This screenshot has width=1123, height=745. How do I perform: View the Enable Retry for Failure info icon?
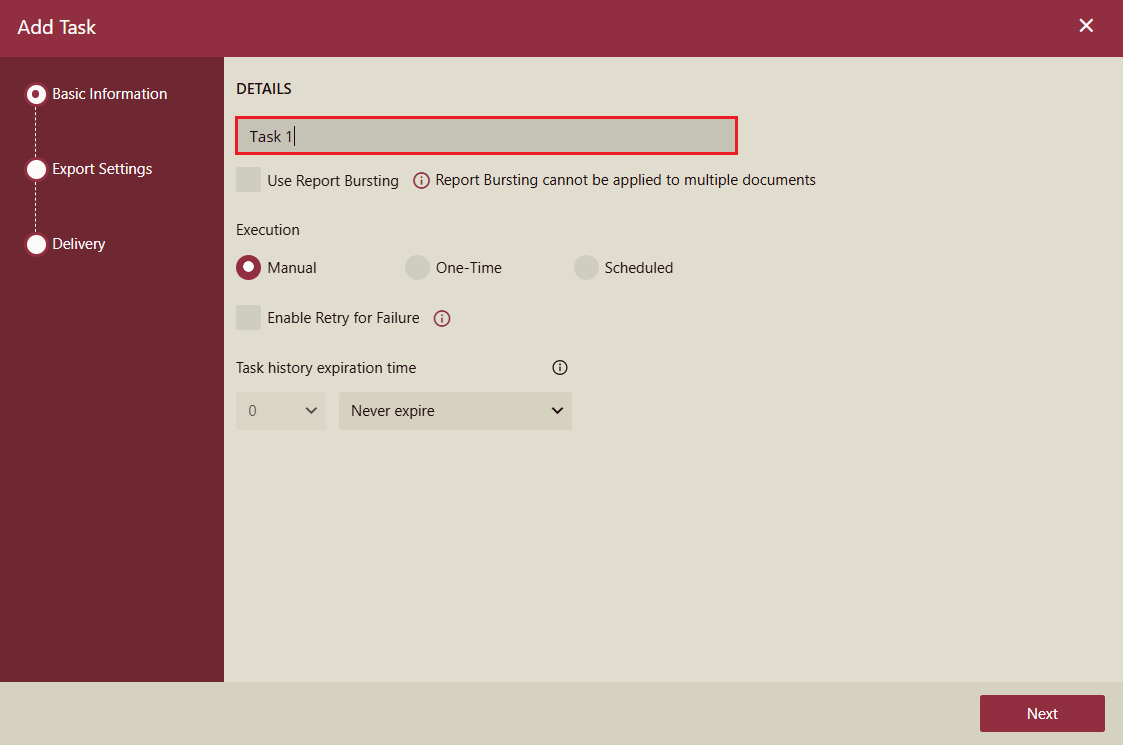click(441, 318)
